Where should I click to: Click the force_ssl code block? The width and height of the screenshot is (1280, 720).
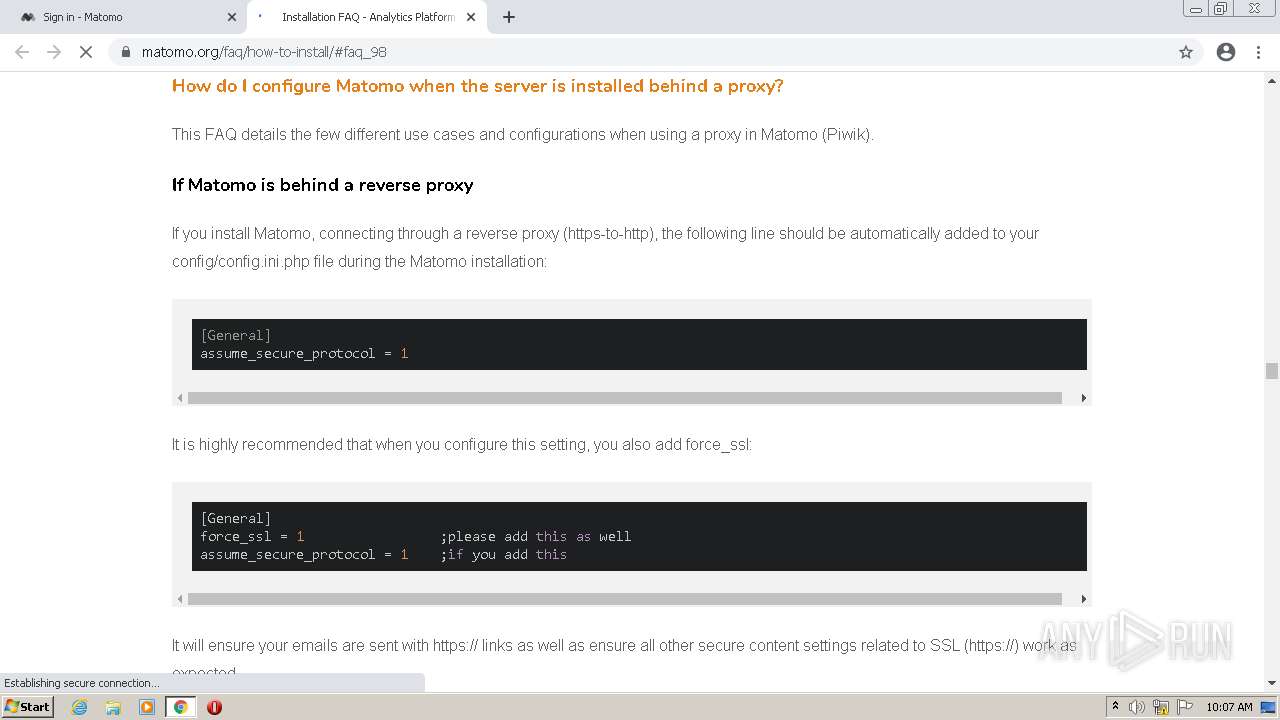click(639, 536)
